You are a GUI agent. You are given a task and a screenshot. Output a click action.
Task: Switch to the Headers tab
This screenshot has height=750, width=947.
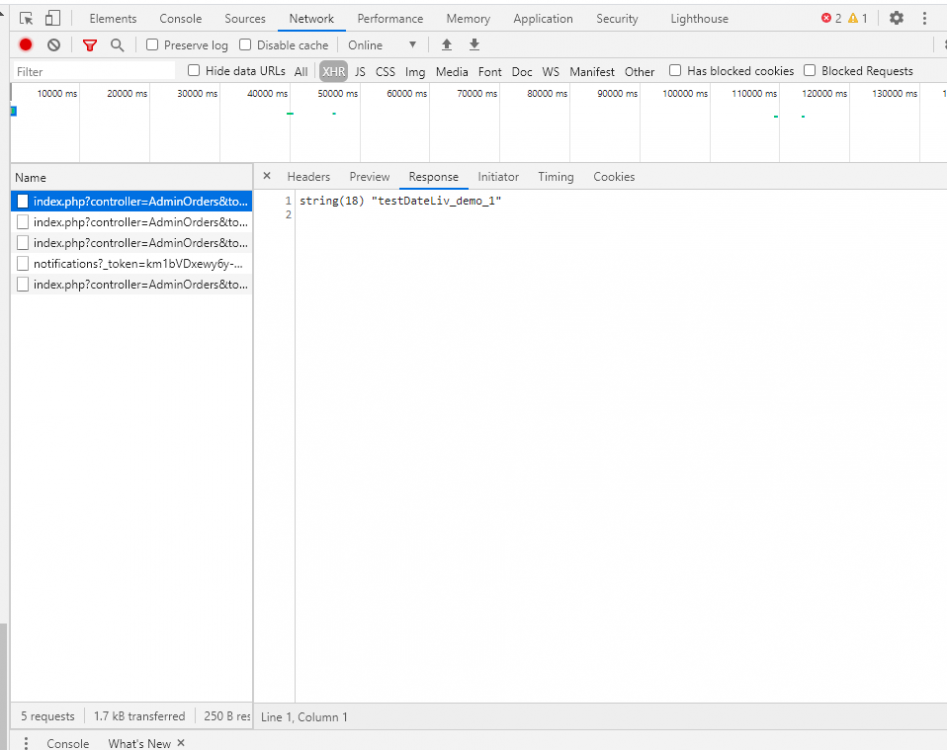coord(309,177)
